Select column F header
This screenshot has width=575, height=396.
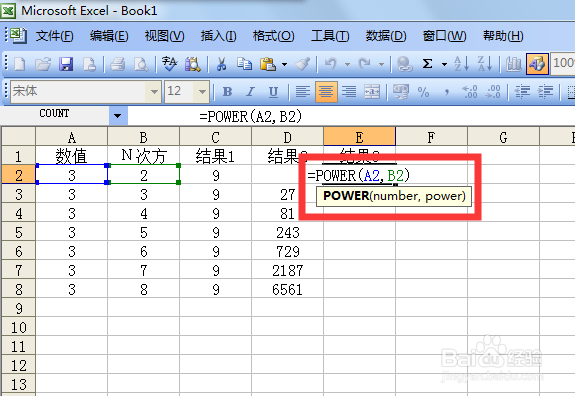point(431,137)
